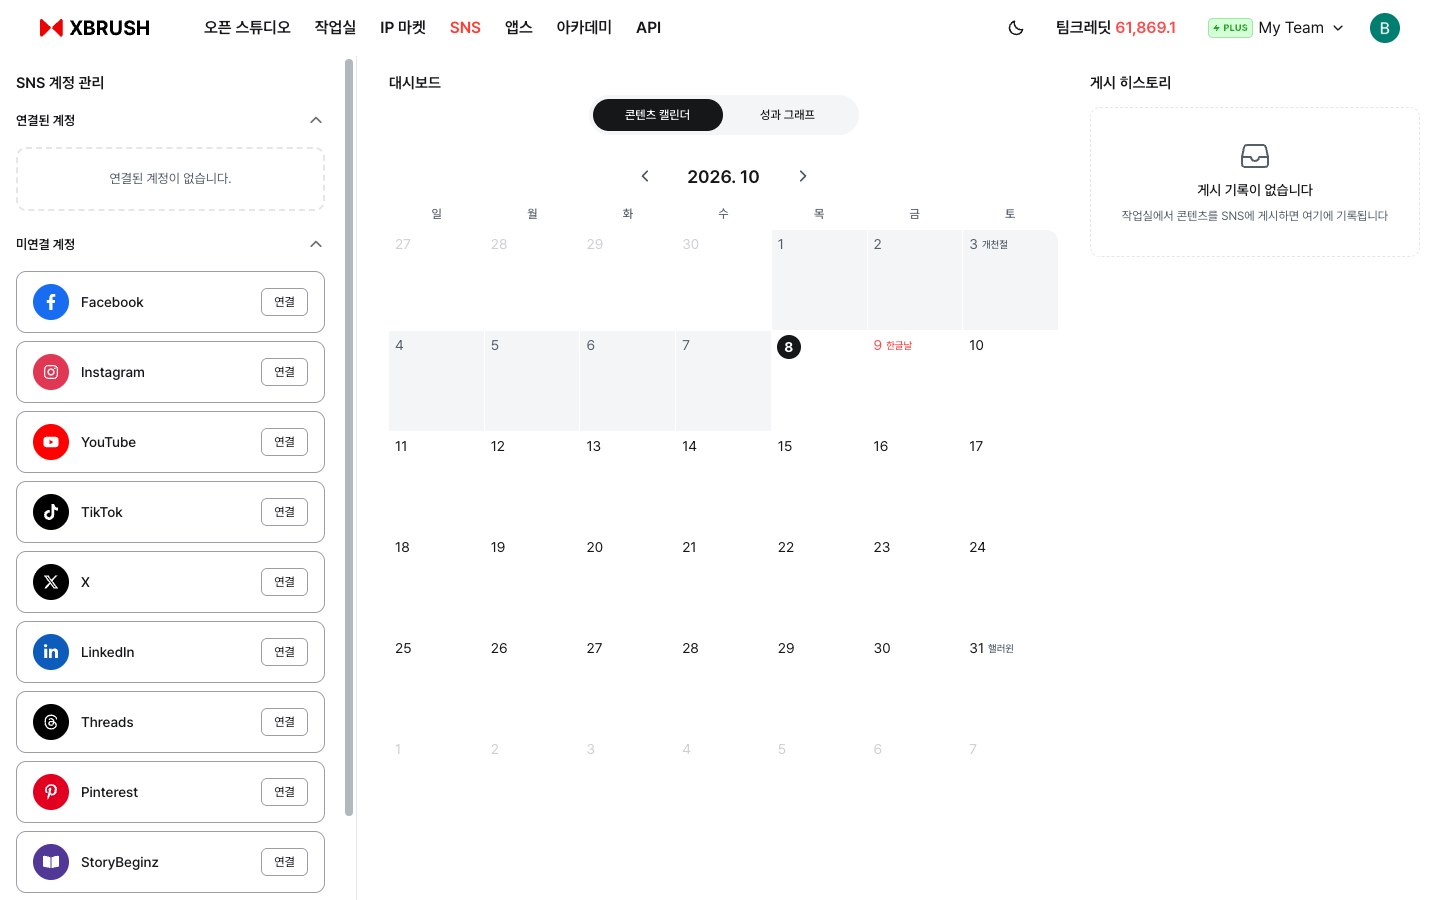Click the XBRUSH logo
Screen dimensions: 1440x900
click(x=94, y=28)
